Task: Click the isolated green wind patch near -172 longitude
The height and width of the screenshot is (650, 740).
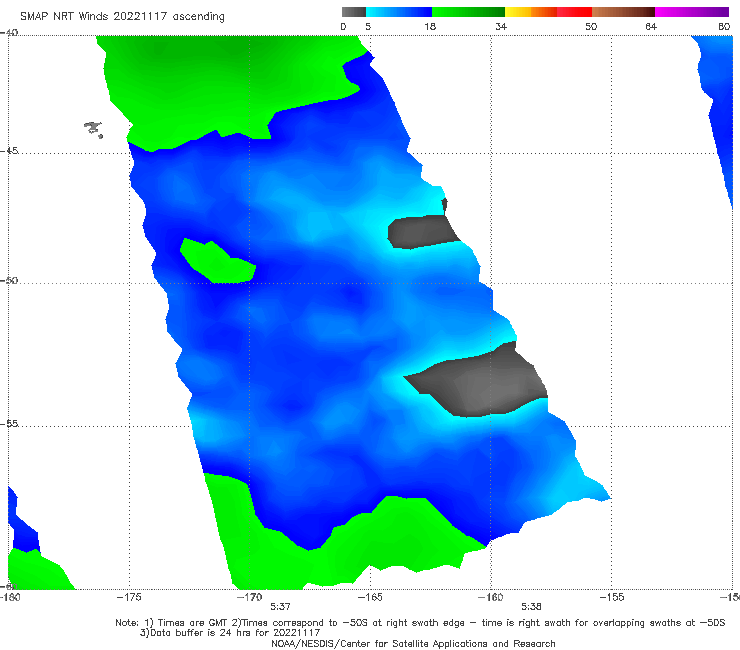Action: coord(218,261)
